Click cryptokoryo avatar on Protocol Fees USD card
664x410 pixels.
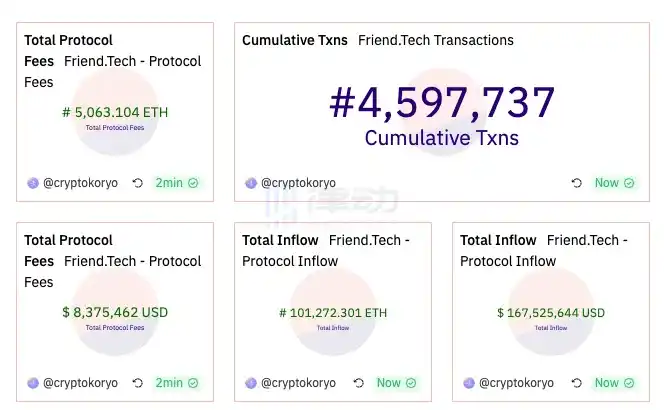[33, 383]
